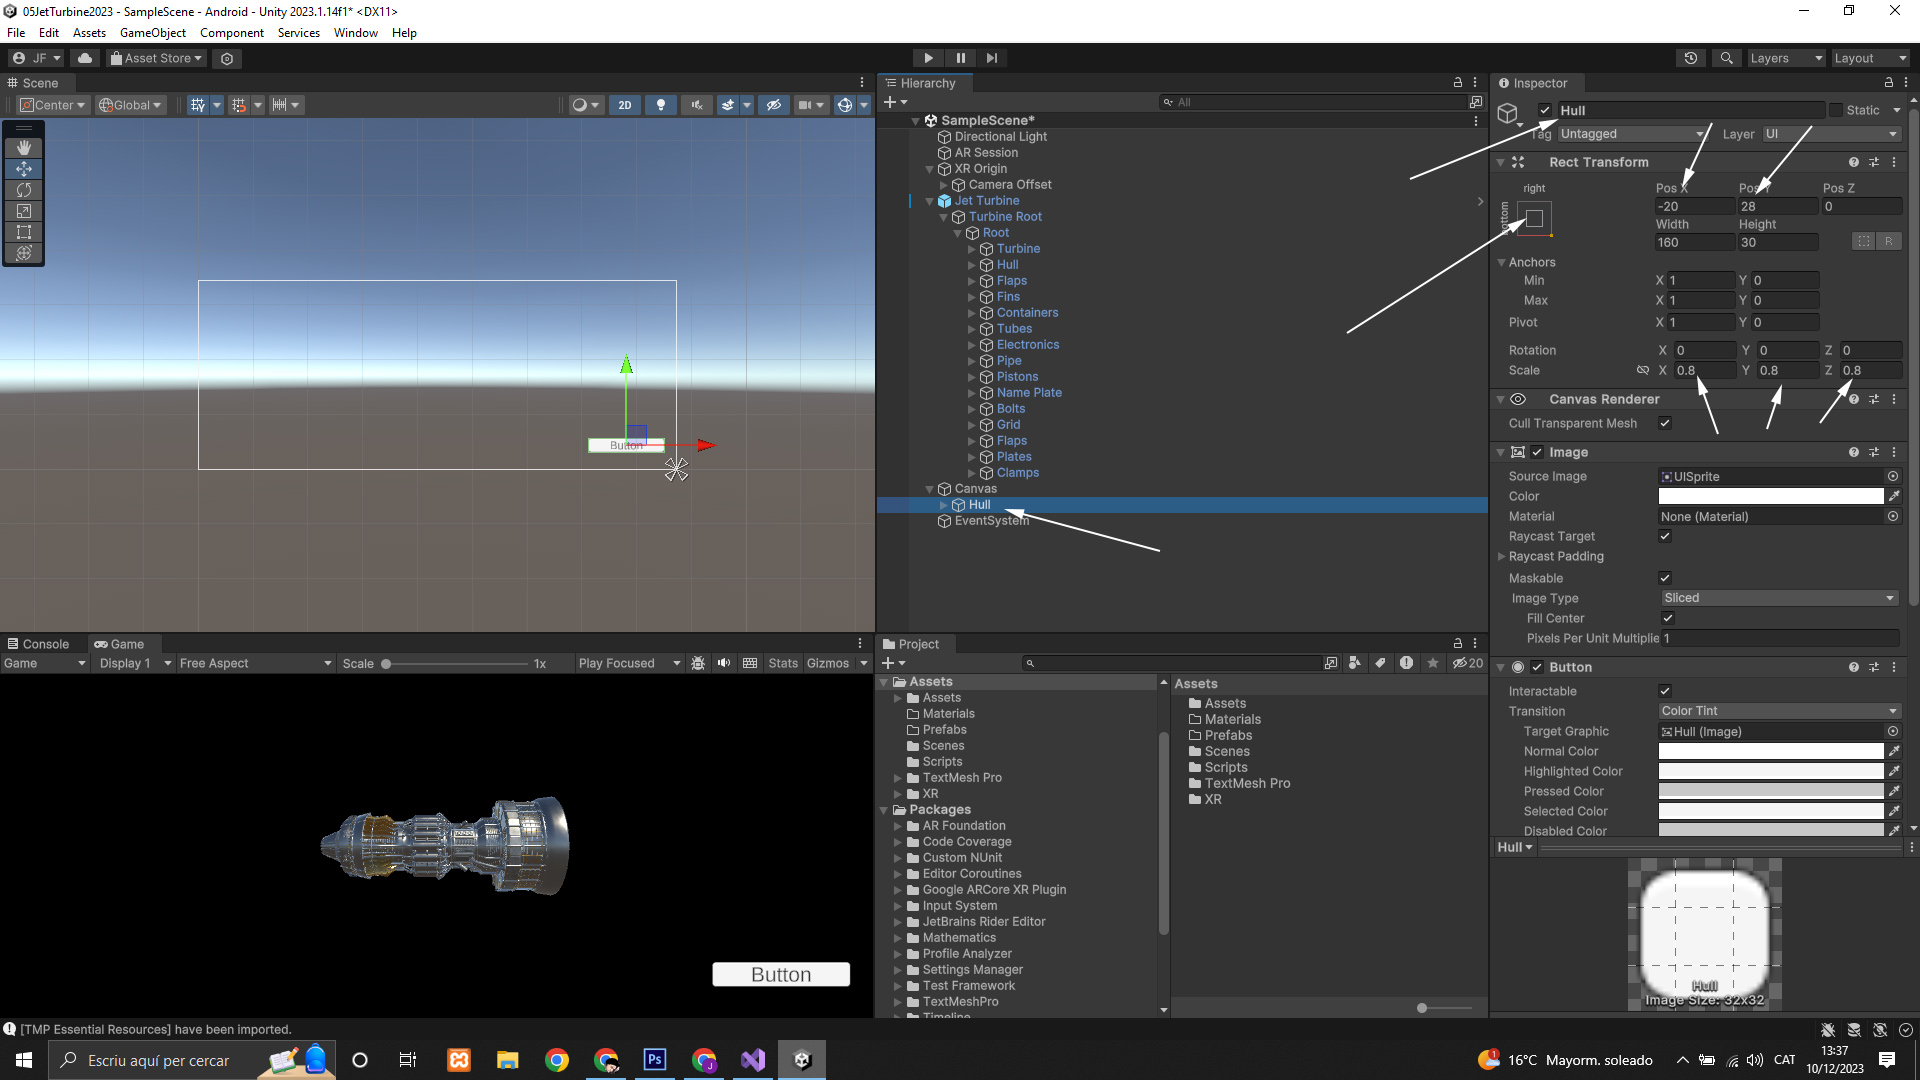
Task: Click the Pause button in toolbar
Action: [x=960, y=58]
